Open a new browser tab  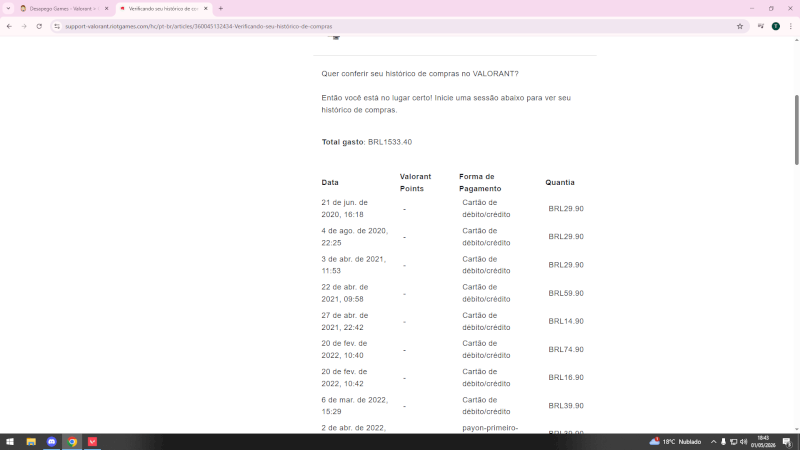click(221, 8)
